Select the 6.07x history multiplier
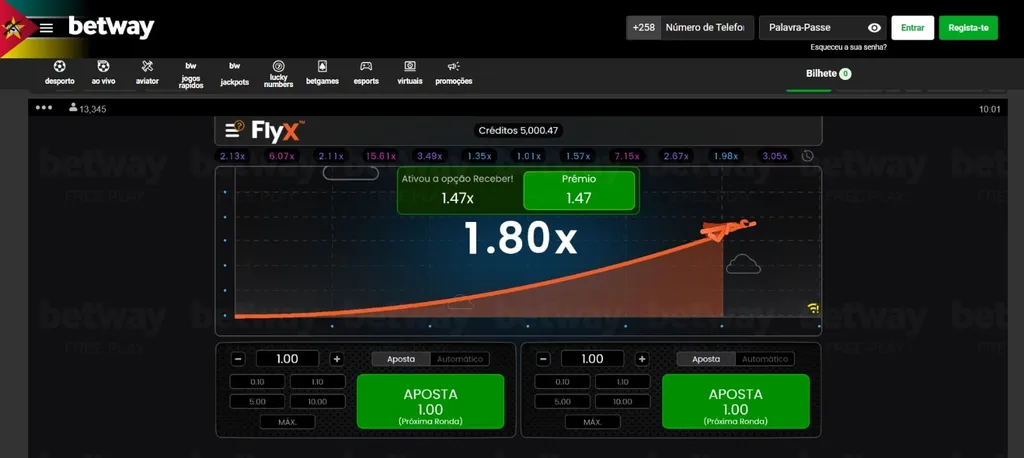The image size is (1024, 458). 281,156
